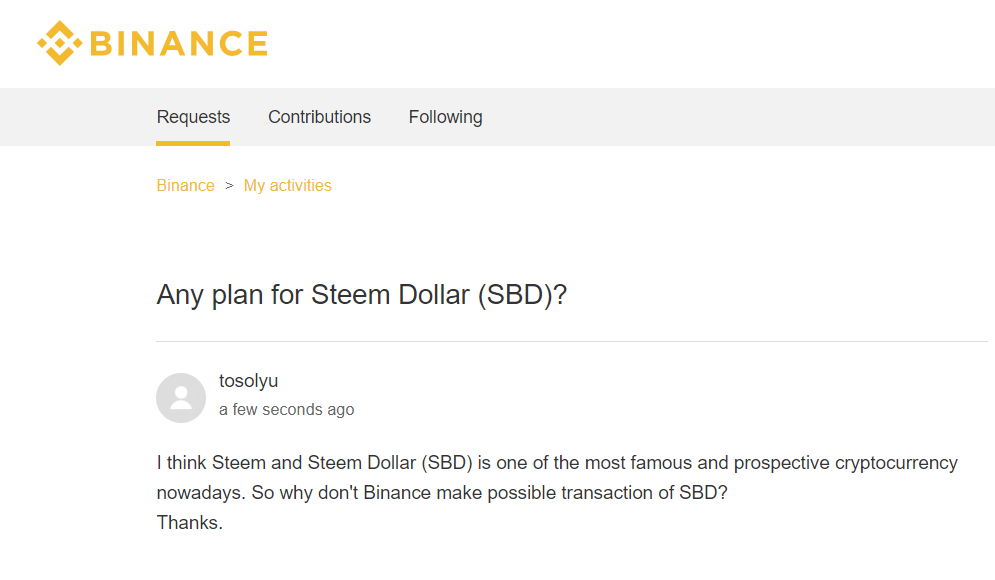Click the 'Thanks.' line in the post

[190, 522]
